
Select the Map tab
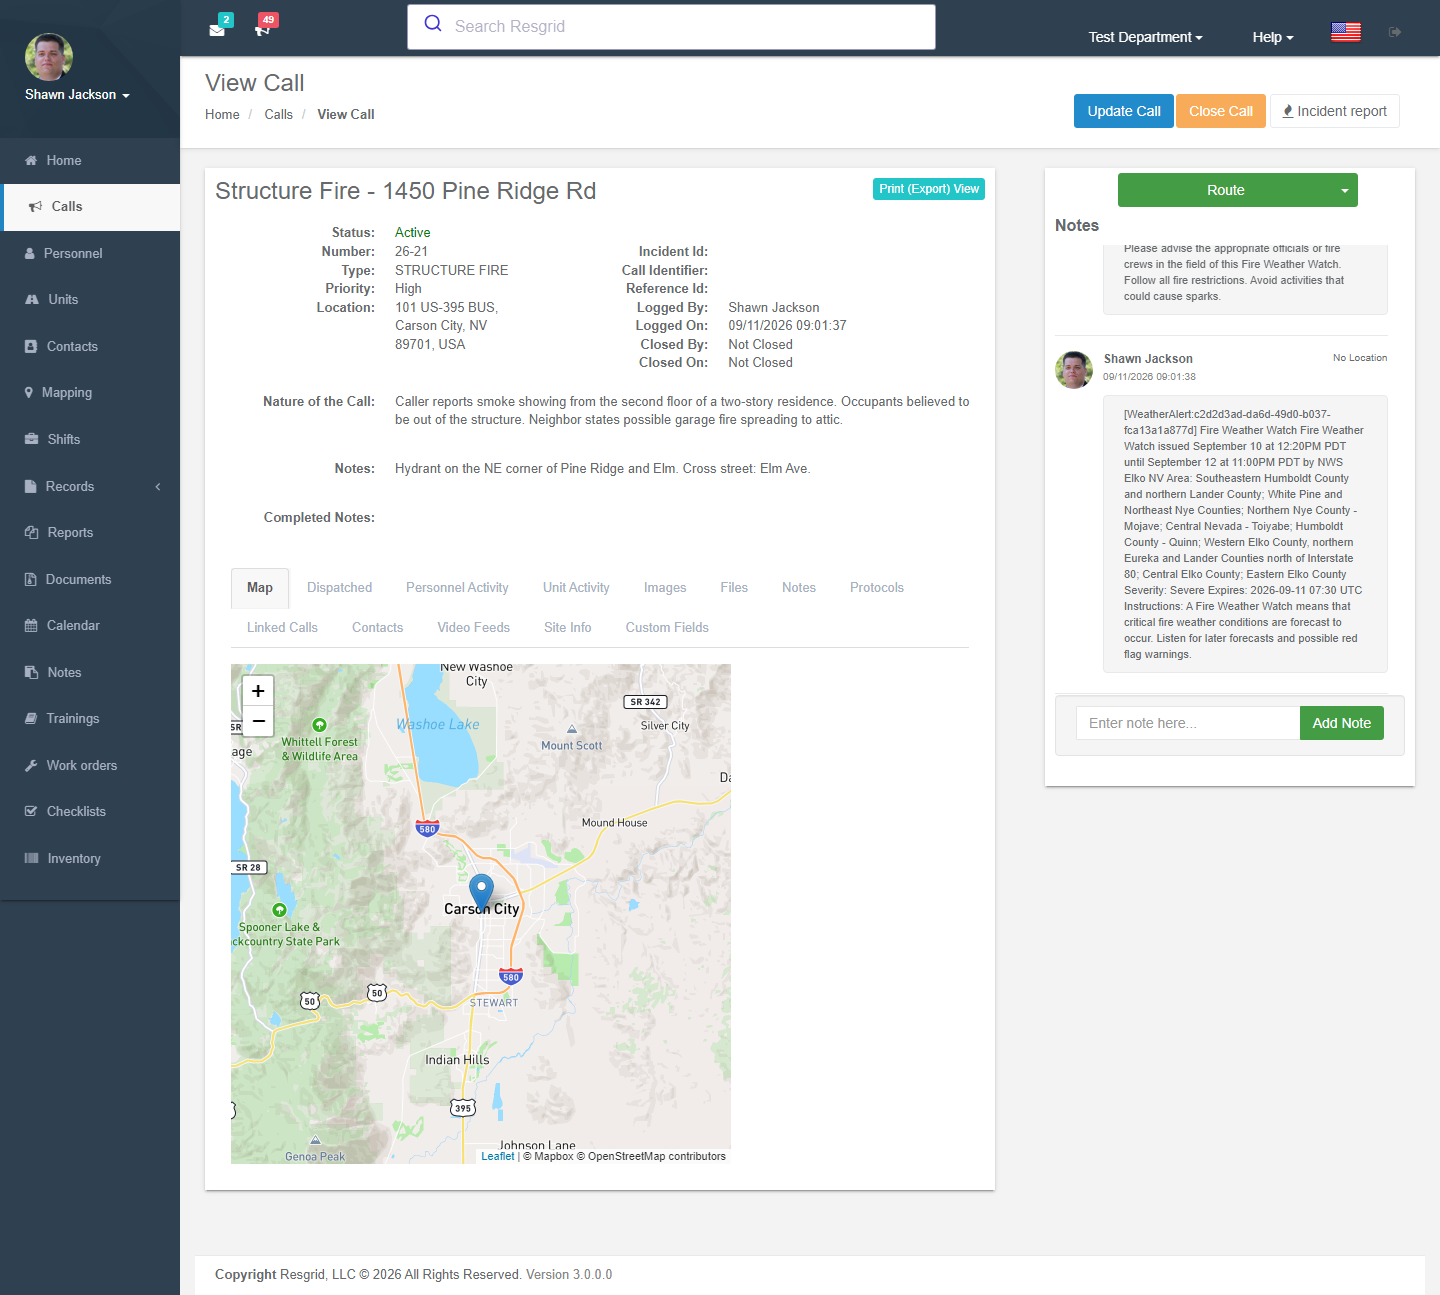coord(260,588)
